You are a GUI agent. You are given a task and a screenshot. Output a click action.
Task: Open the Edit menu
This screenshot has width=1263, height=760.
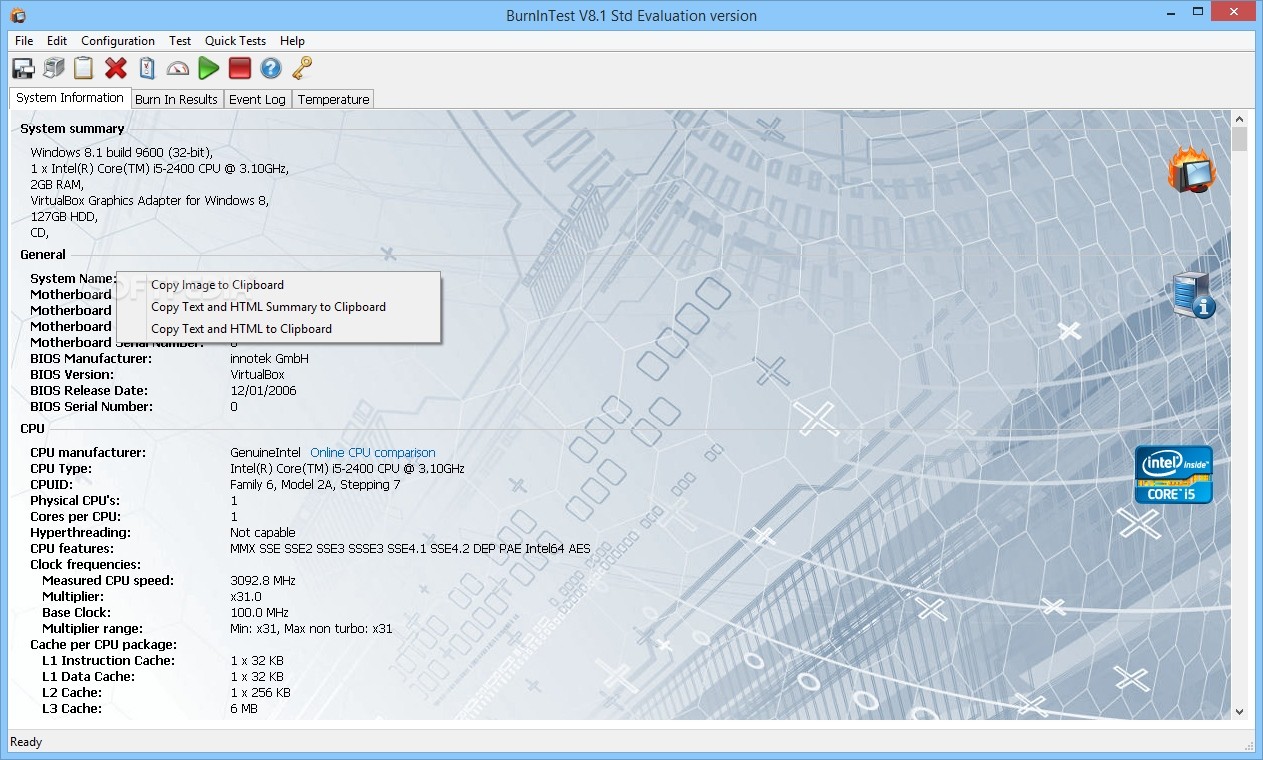(57, 41)
